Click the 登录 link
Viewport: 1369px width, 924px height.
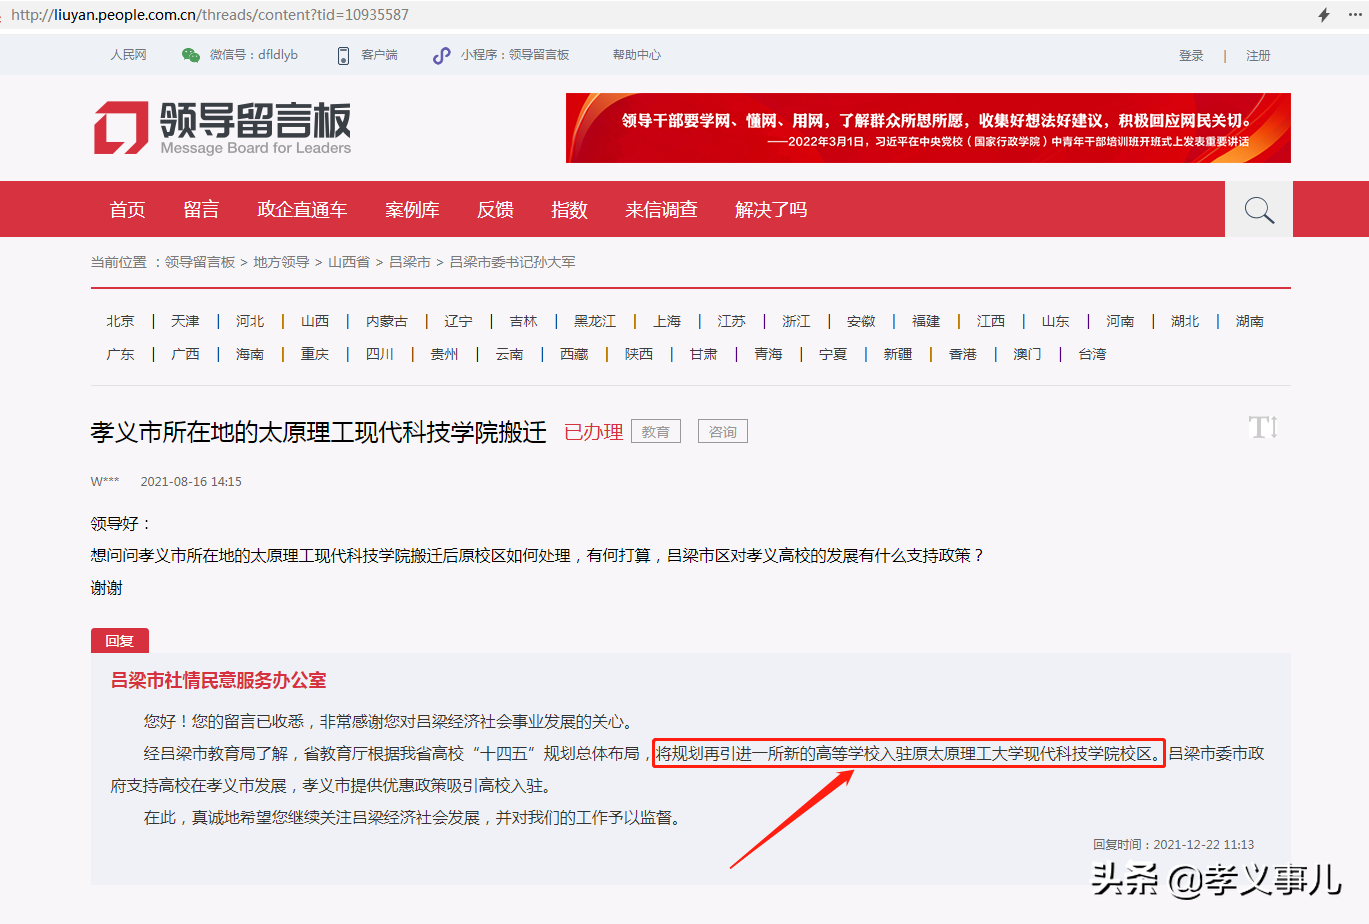1191,56
